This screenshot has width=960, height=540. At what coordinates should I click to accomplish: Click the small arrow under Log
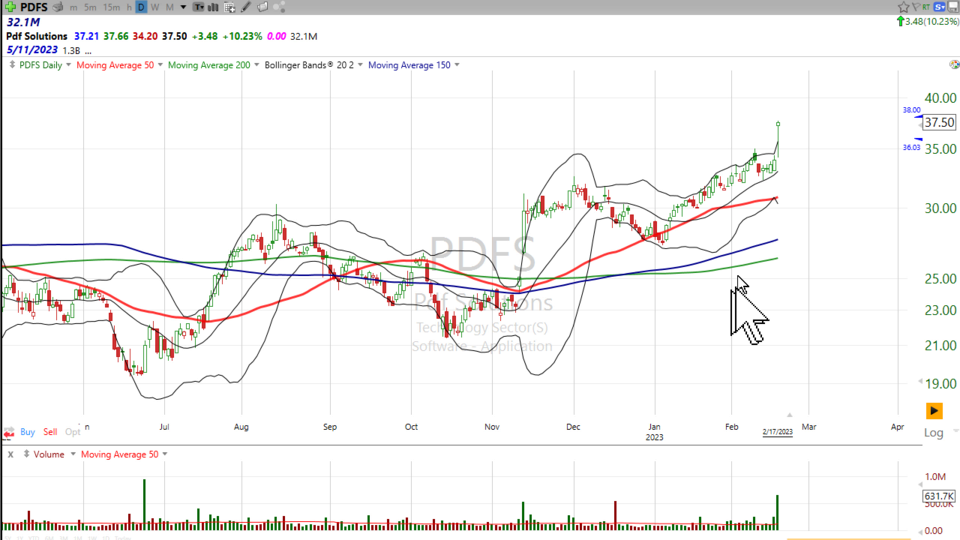[955, 432]
